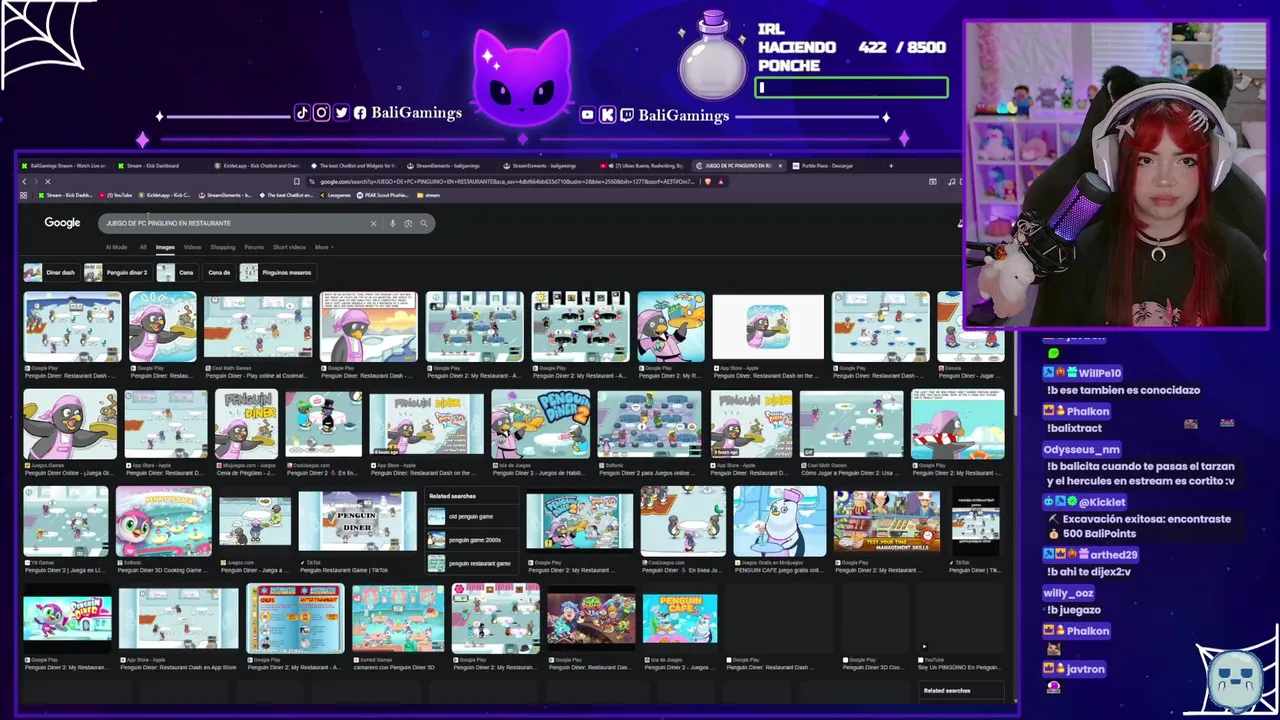Switch to BaliGamings Stream browser tab
Screen dimensions: 1280x720
(x=62, y=165)
